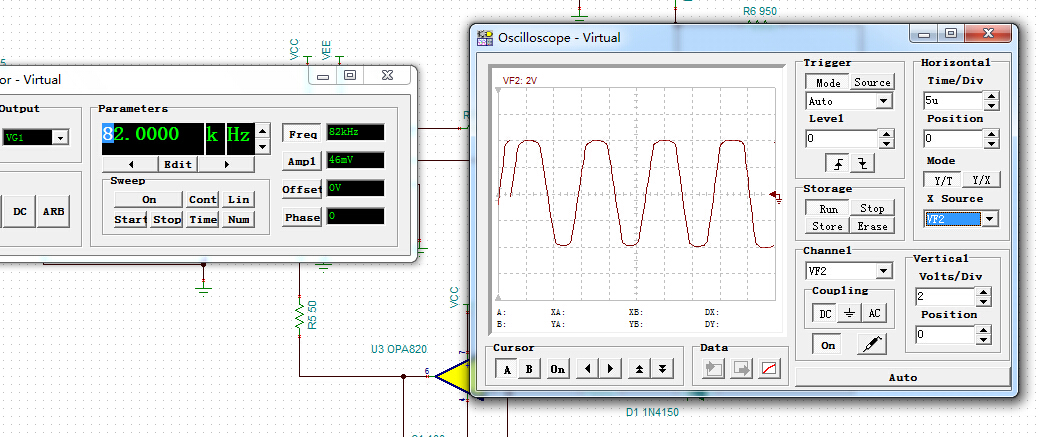
Task: Click the U3 OPA820 op-amp symbol in schematic
Action: [453, 377]
